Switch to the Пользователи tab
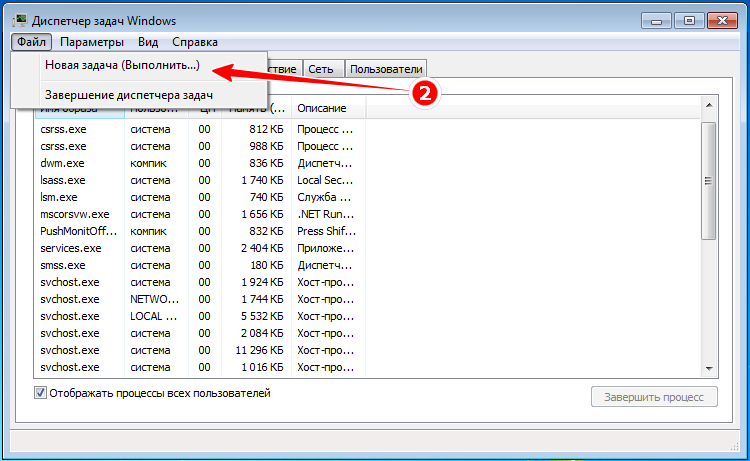 click(x=386, y=69)
